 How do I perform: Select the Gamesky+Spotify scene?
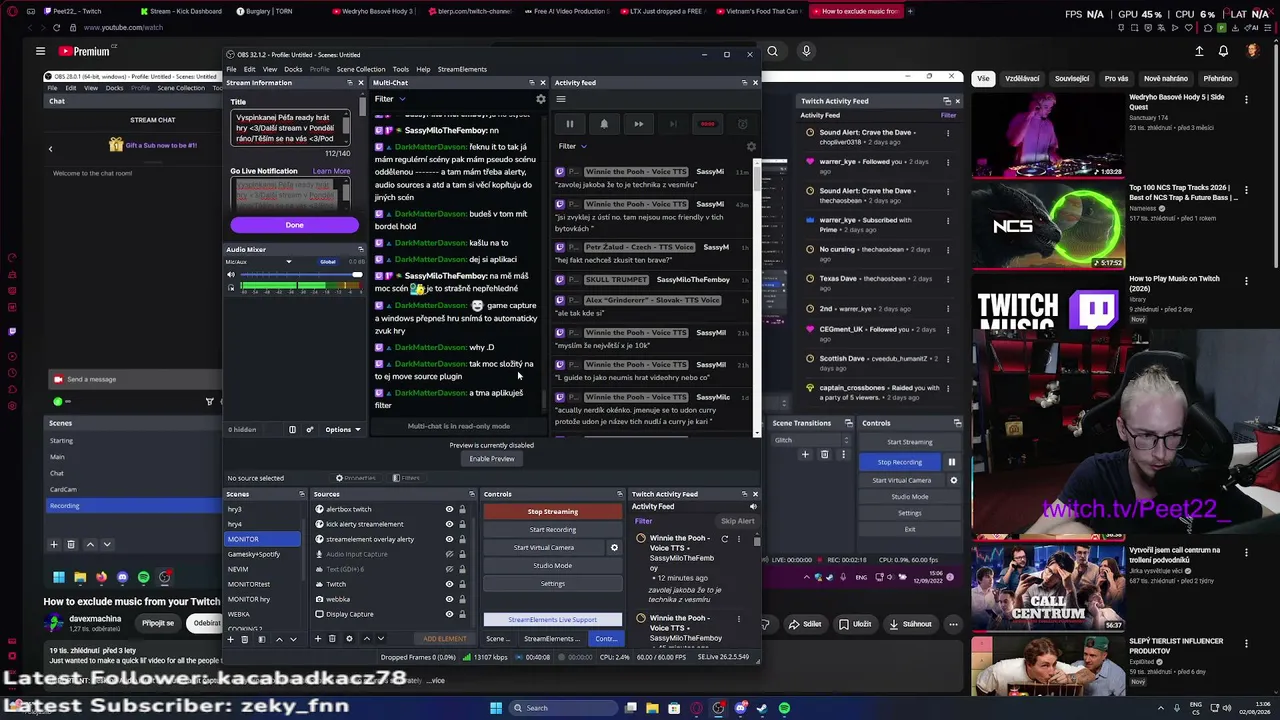(262, 554)
